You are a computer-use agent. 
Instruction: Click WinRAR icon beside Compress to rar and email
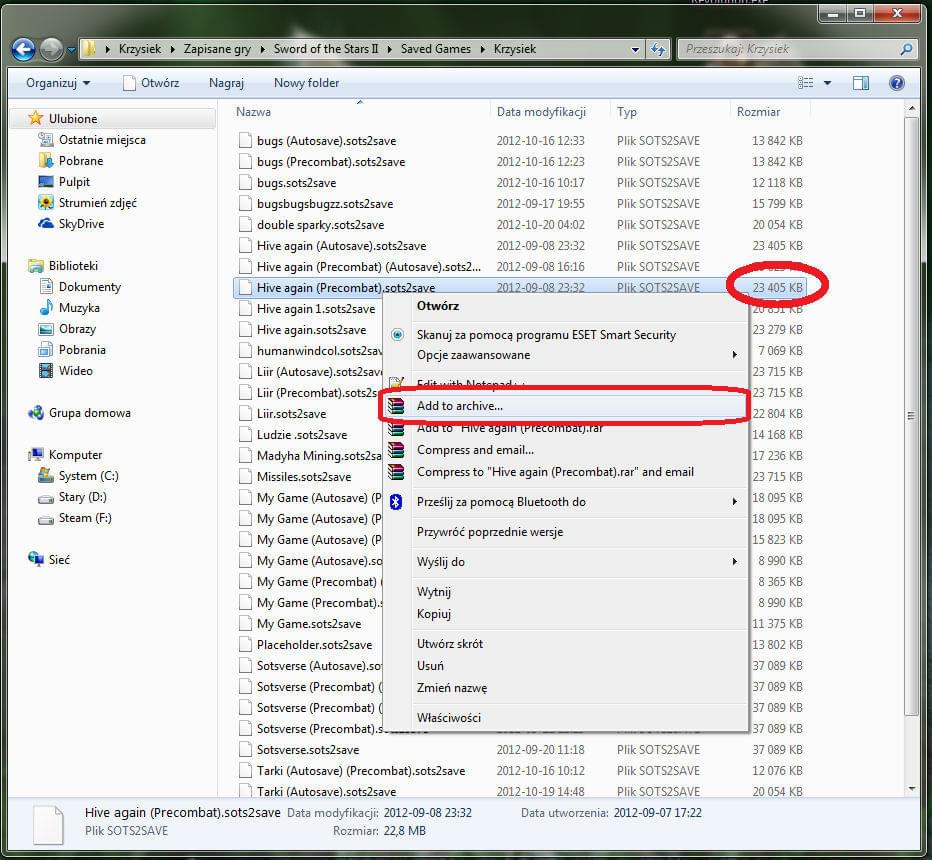(396, 472)
